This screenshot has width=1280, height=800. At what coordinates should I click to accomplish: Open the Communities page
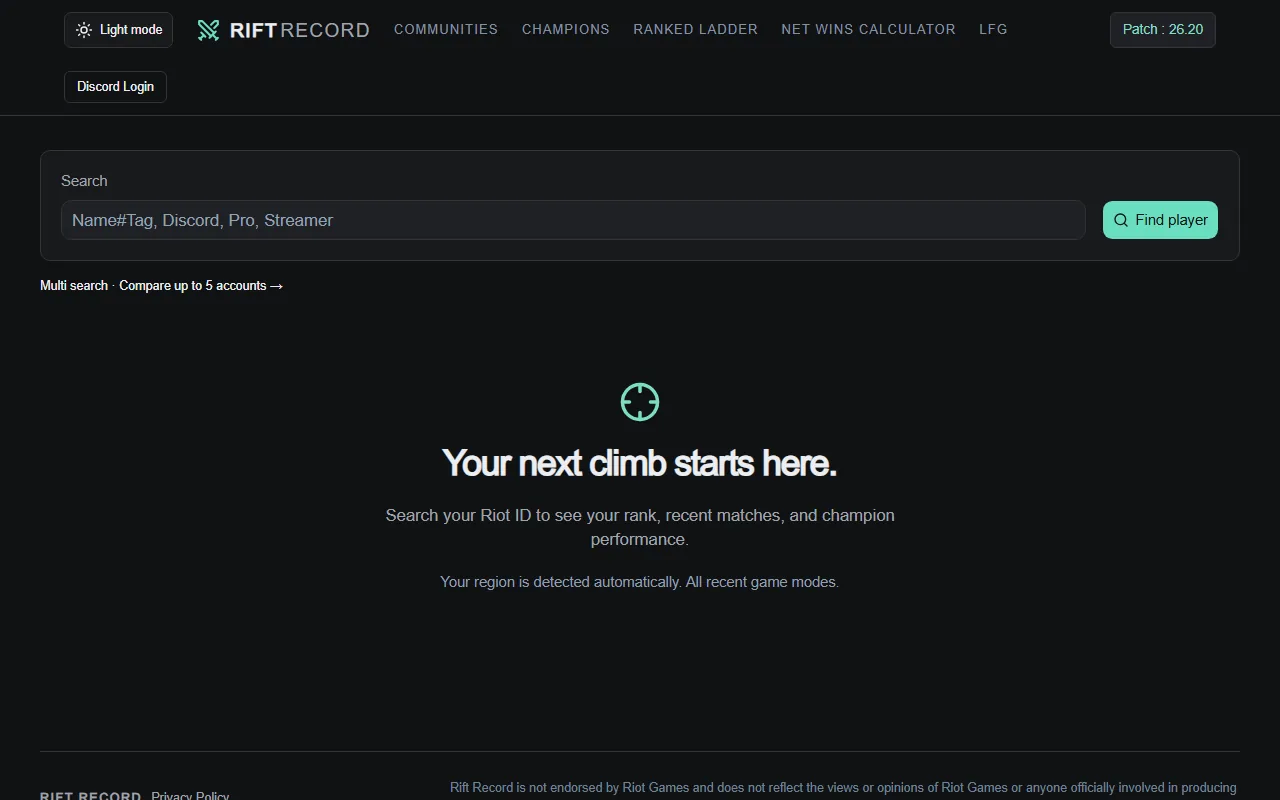446,29
